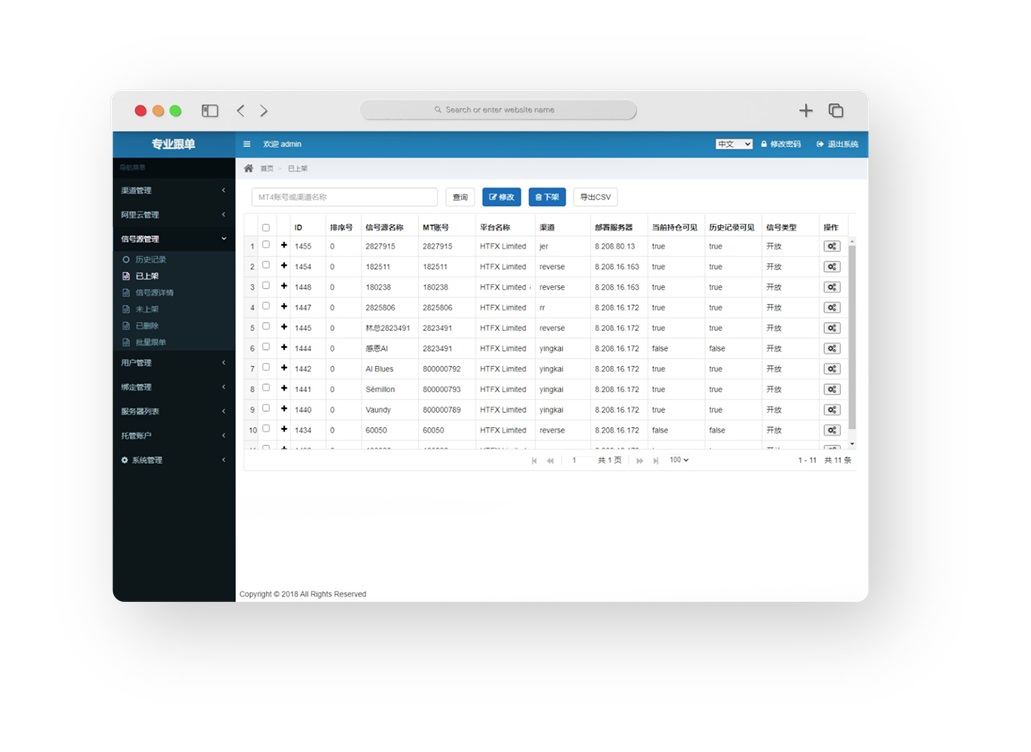The image size is (1031, 752).
Task: Go forward with browser forward arrow
Action: tap(264, 110)
